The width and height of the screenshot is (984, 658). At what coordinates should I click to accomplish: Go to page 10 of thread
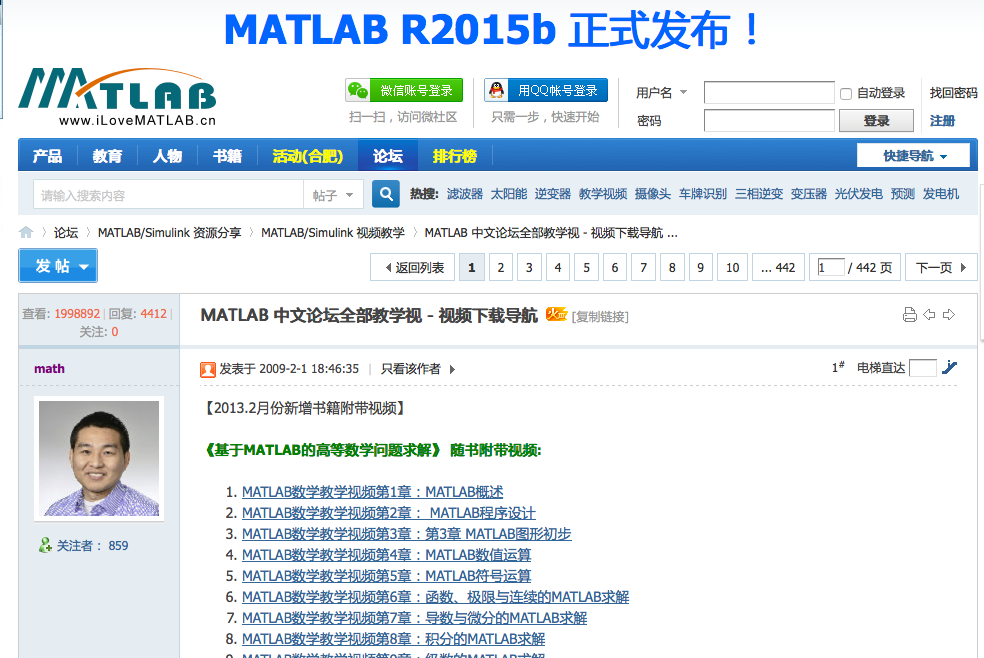point(732,267)
